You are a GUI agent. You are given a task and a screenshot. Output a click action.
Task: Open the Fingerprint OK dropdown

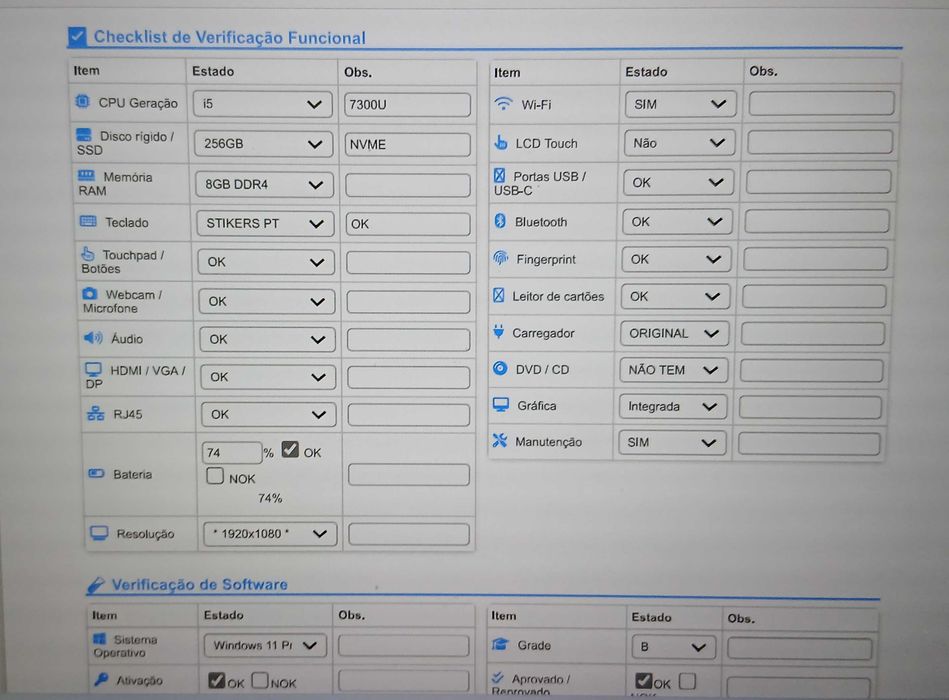(x=676, y=259)
